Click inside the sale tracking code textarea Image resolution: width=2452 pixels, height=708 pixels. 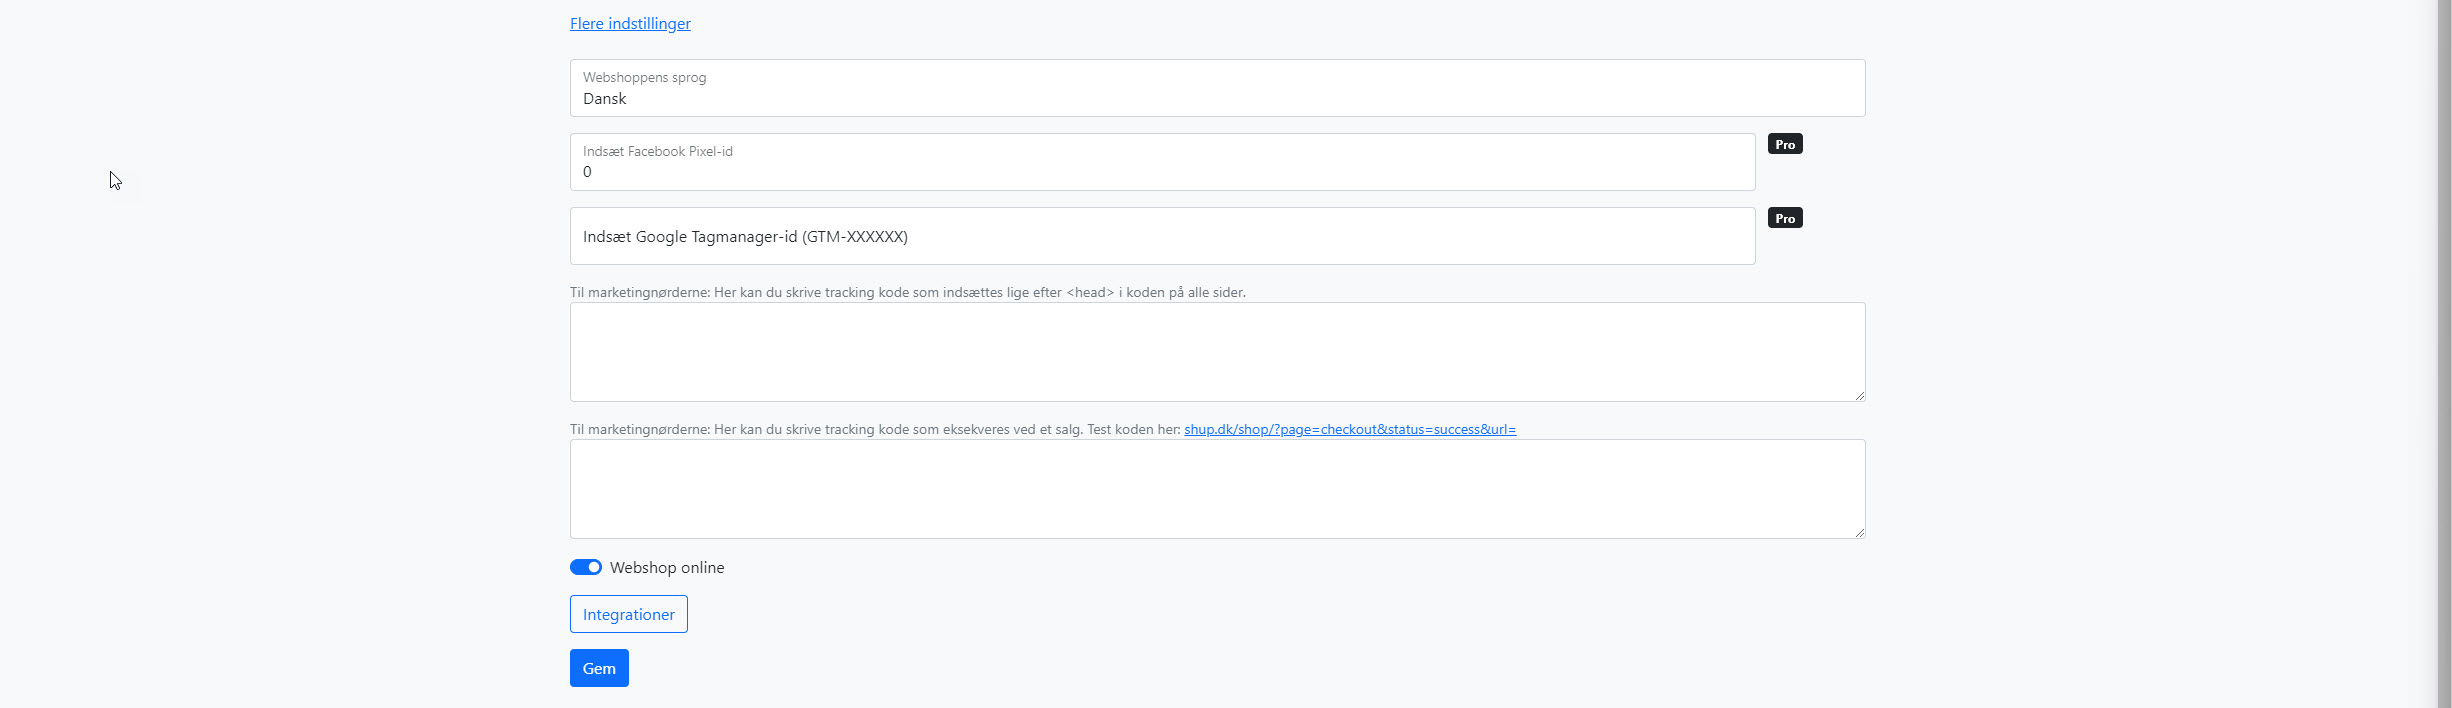pos(1216,489)
